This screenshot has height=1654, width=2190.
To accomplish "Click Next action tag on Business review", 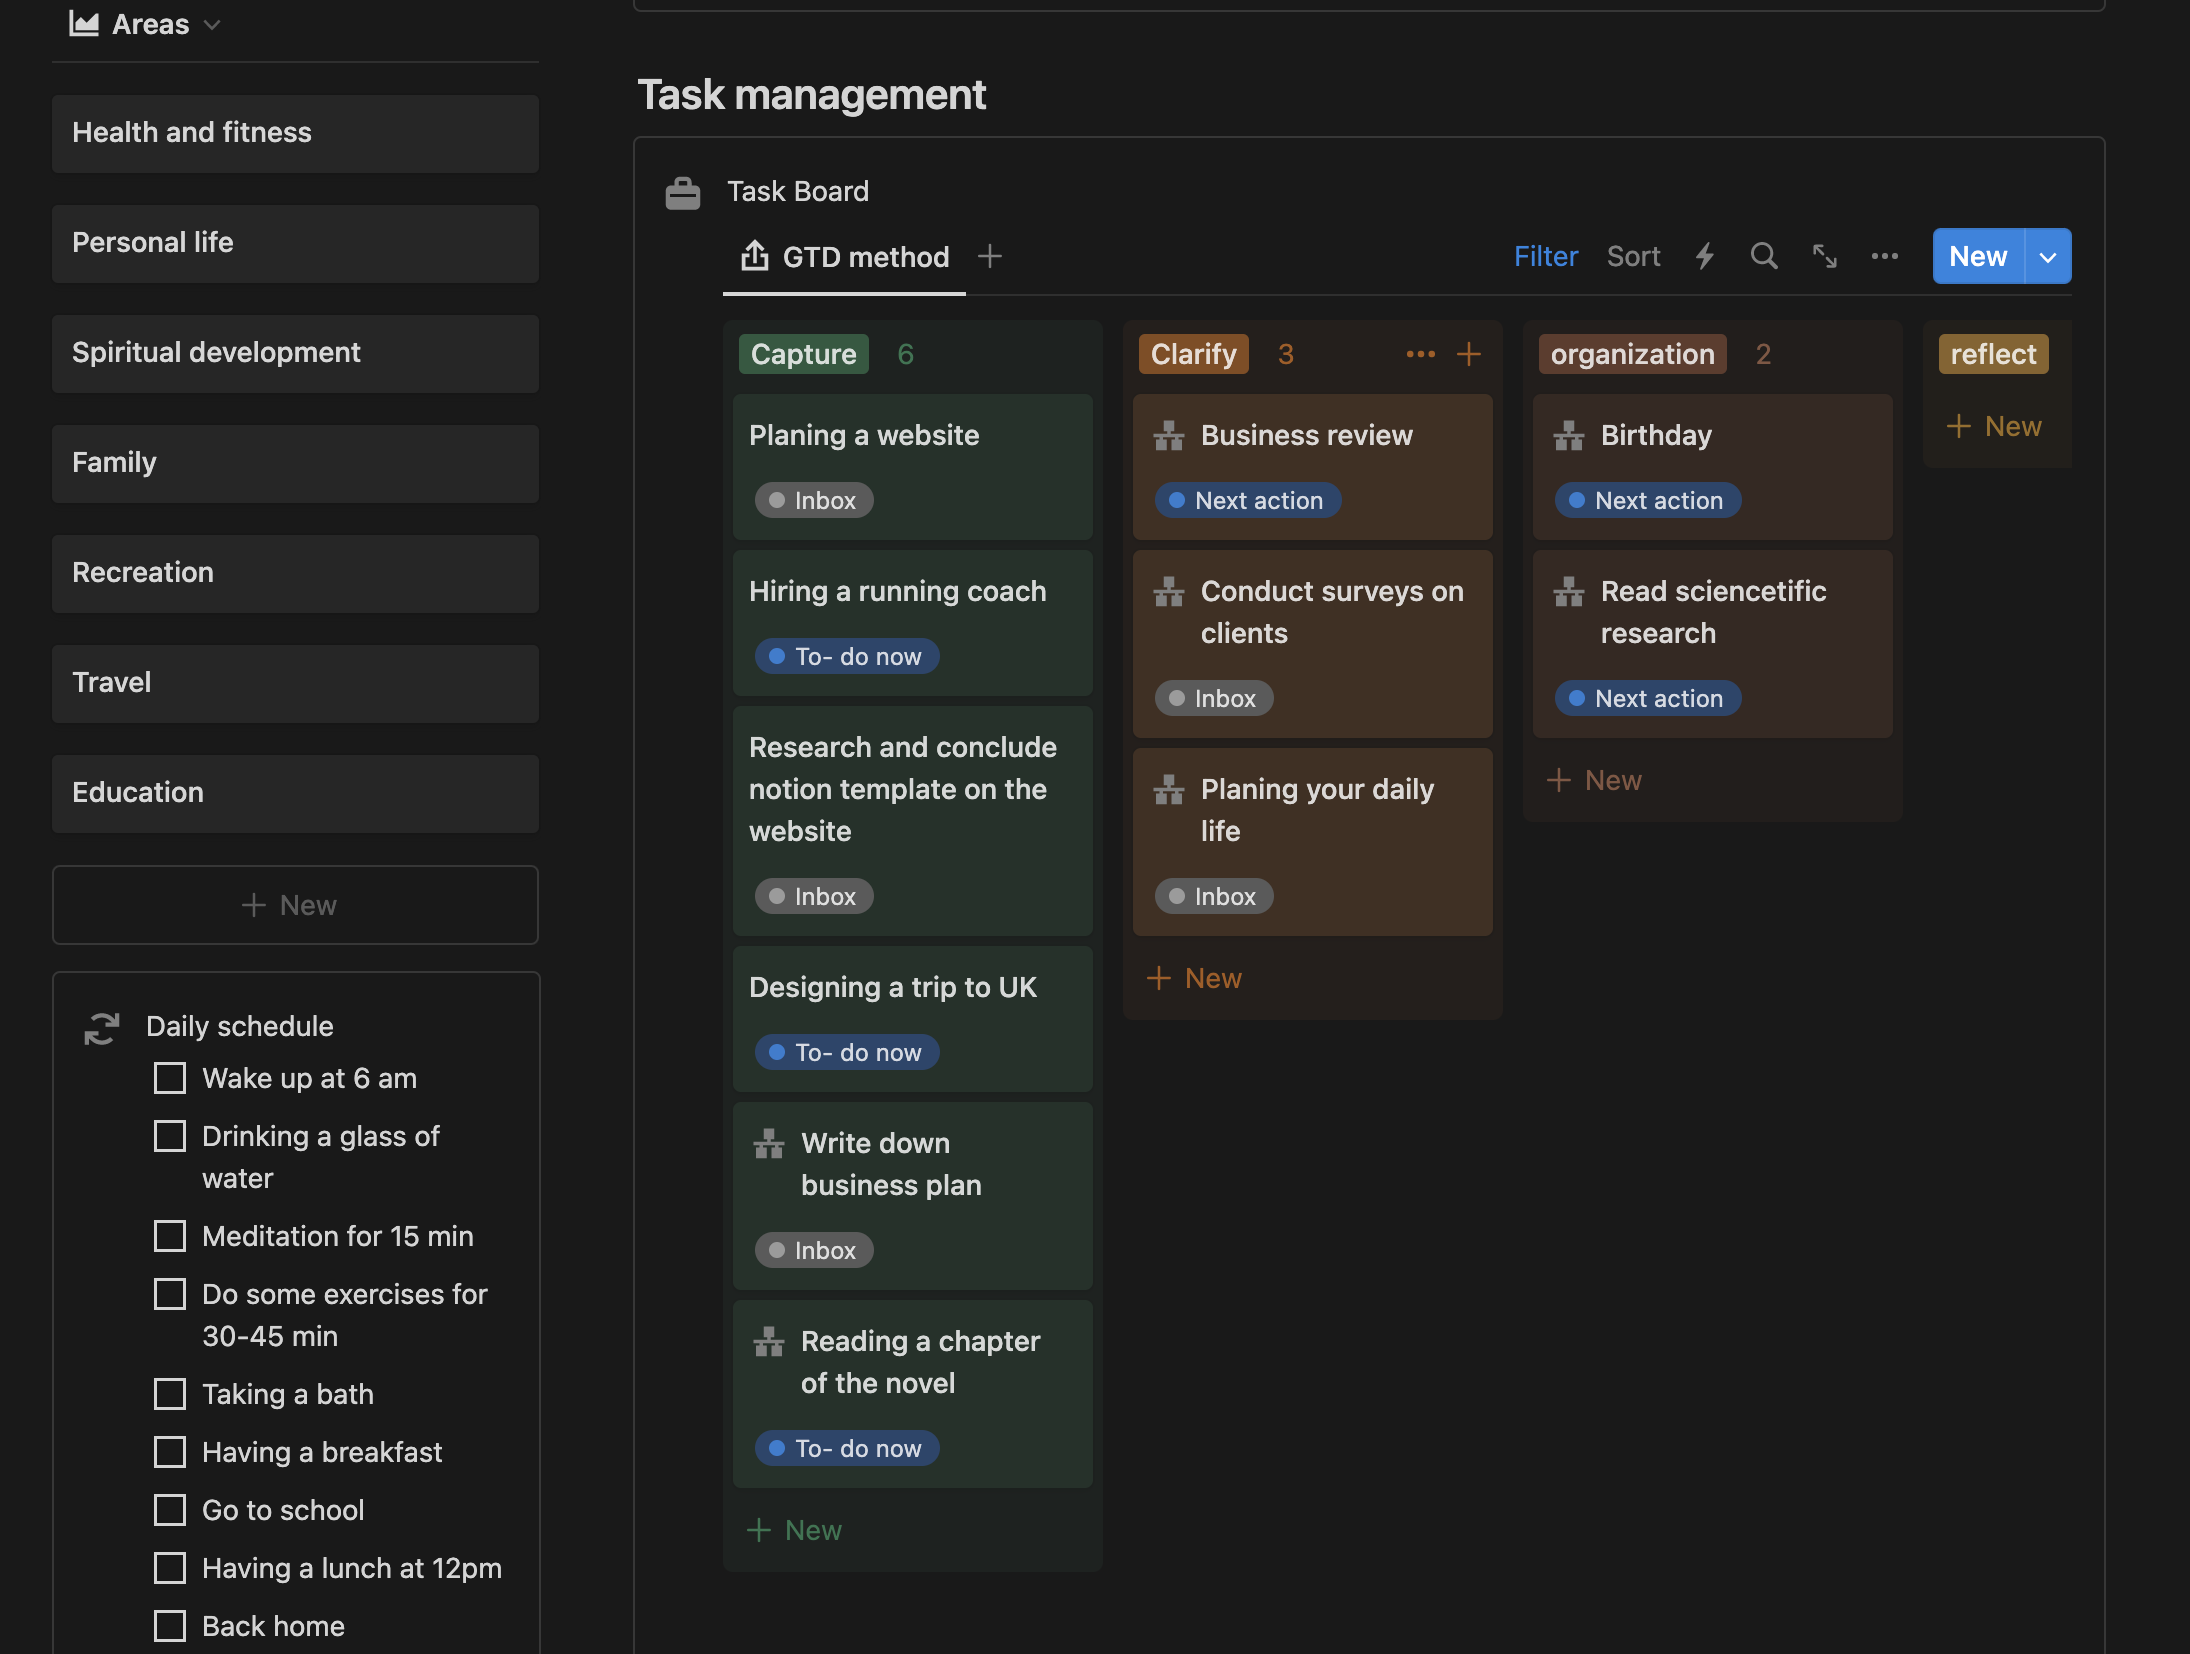I will coord(1248,501).
